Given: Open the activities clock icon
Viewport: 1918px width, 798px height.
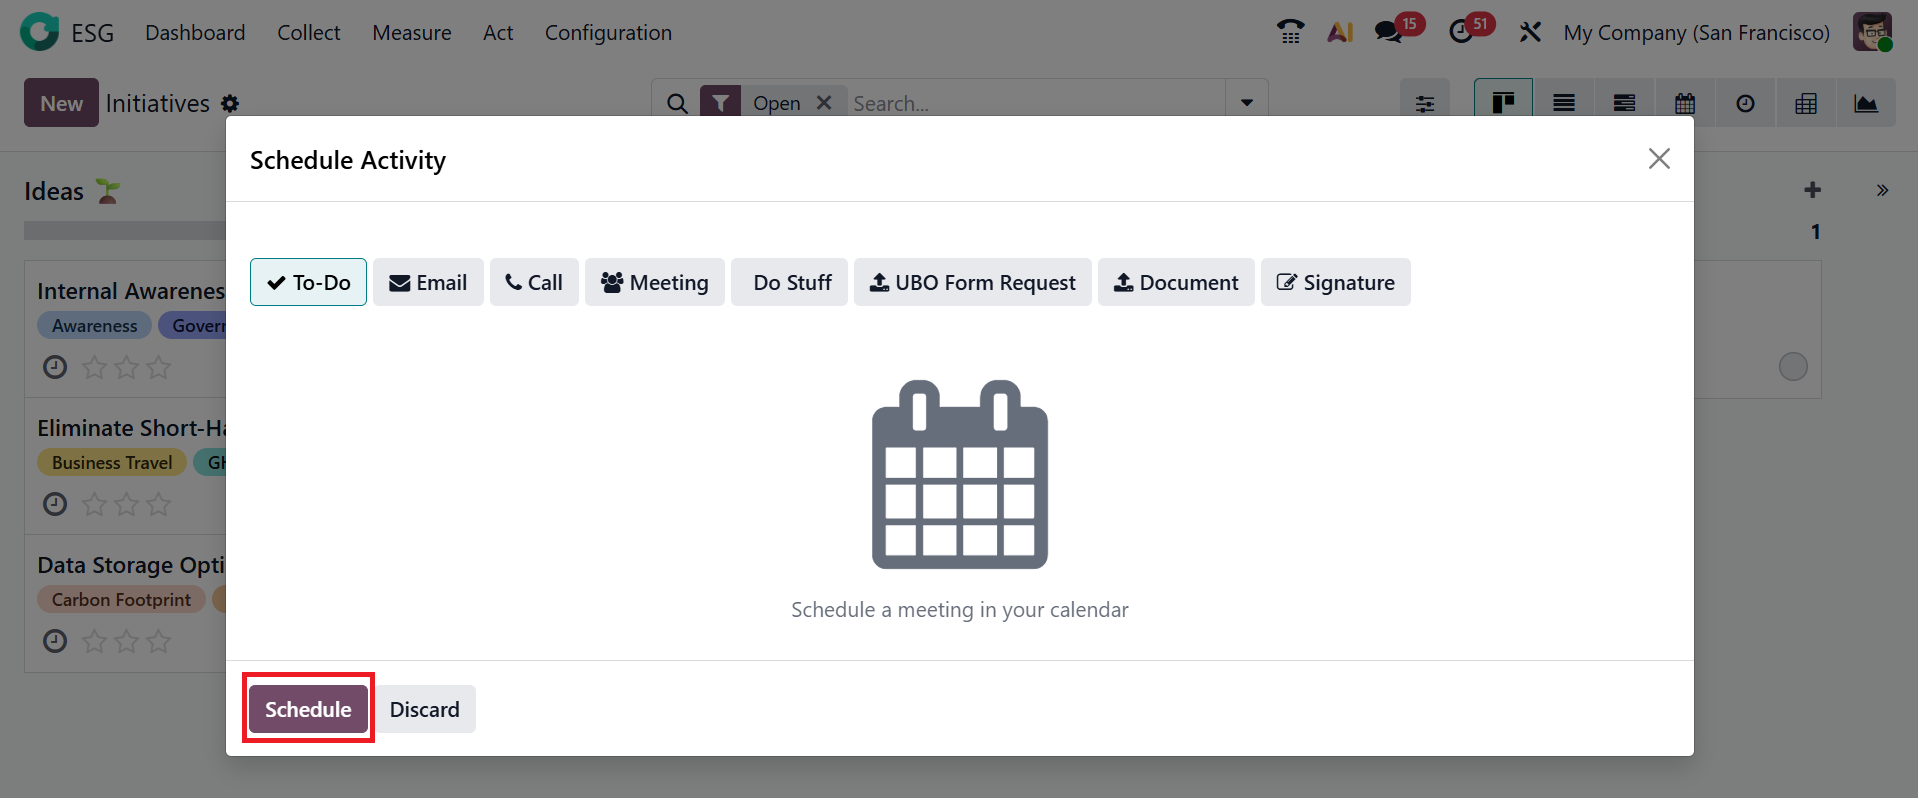Looking at the screenshot, I should 1461,32.
